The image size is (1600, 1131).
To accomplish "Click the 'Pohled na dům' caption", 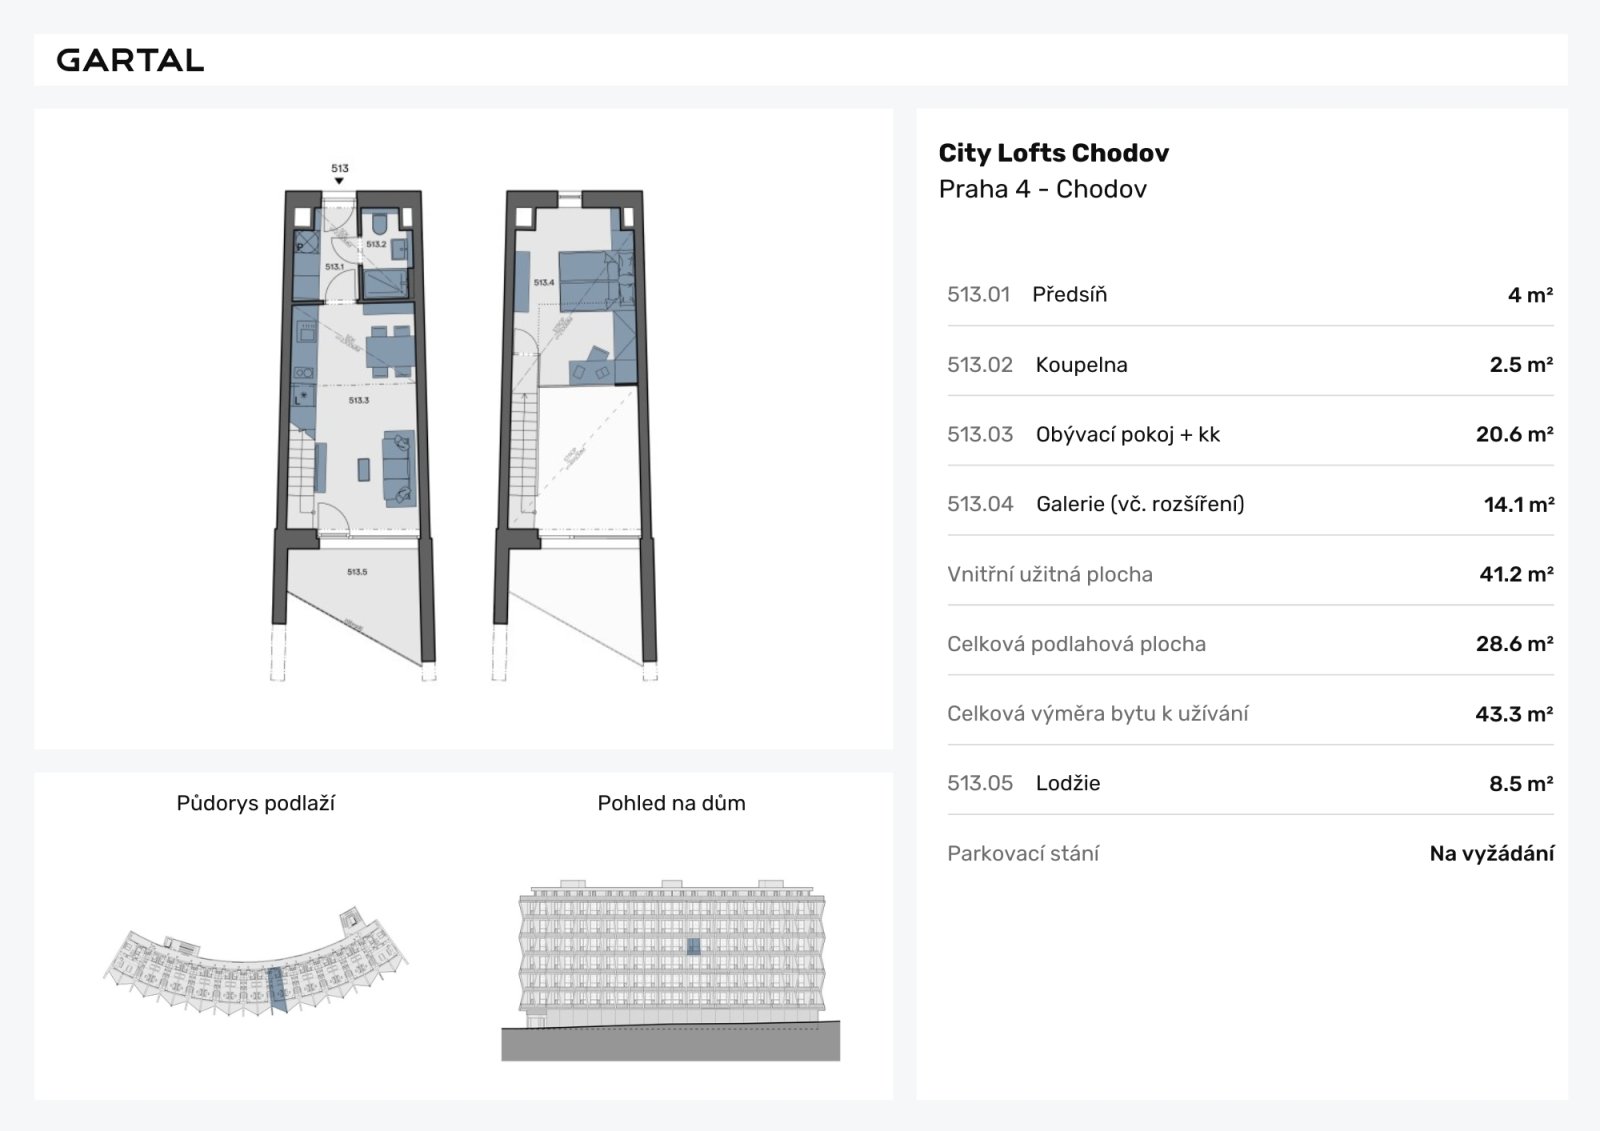I will pyautogui.click(x=671, y=803).
